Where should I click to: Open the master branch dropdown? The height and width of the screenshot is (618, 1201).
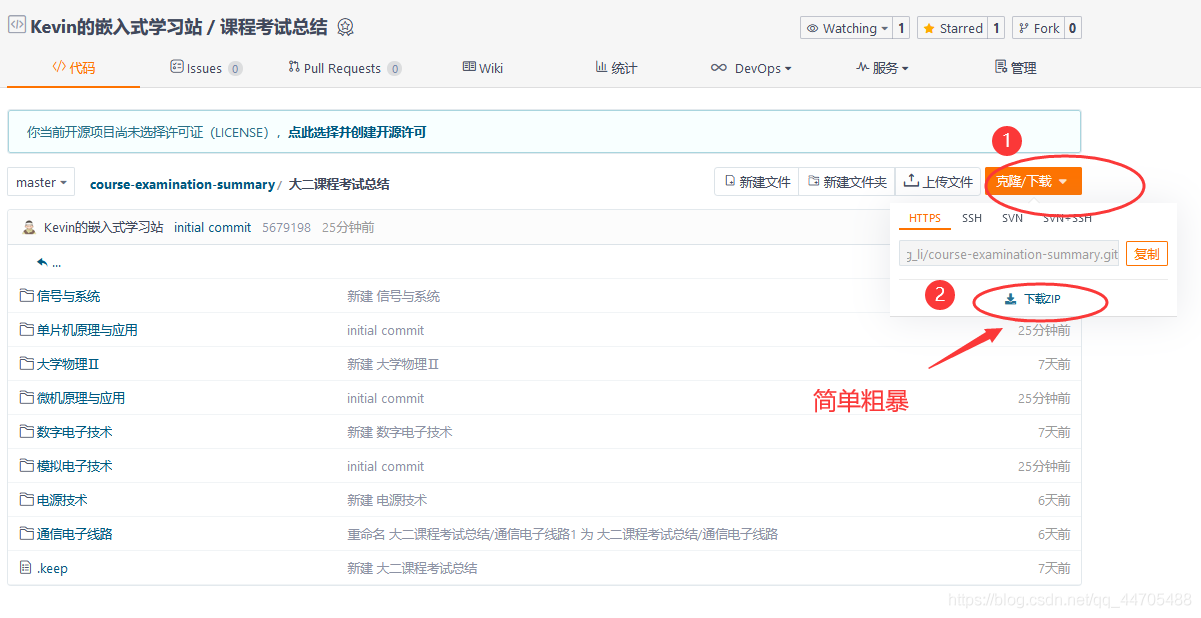click(42, 182)
